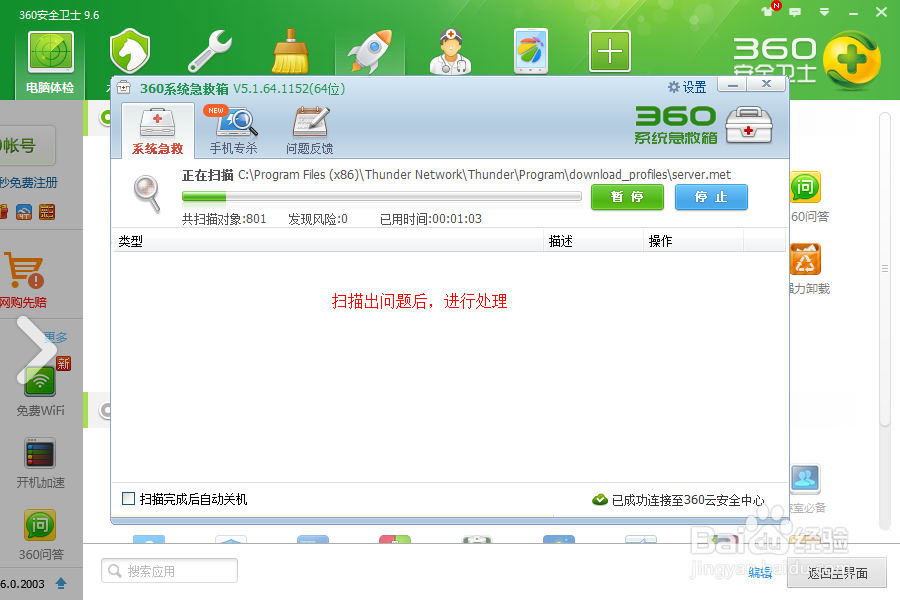
Task: Click 已成功连接至360云安全中心 status
Action: click(678, 500)
